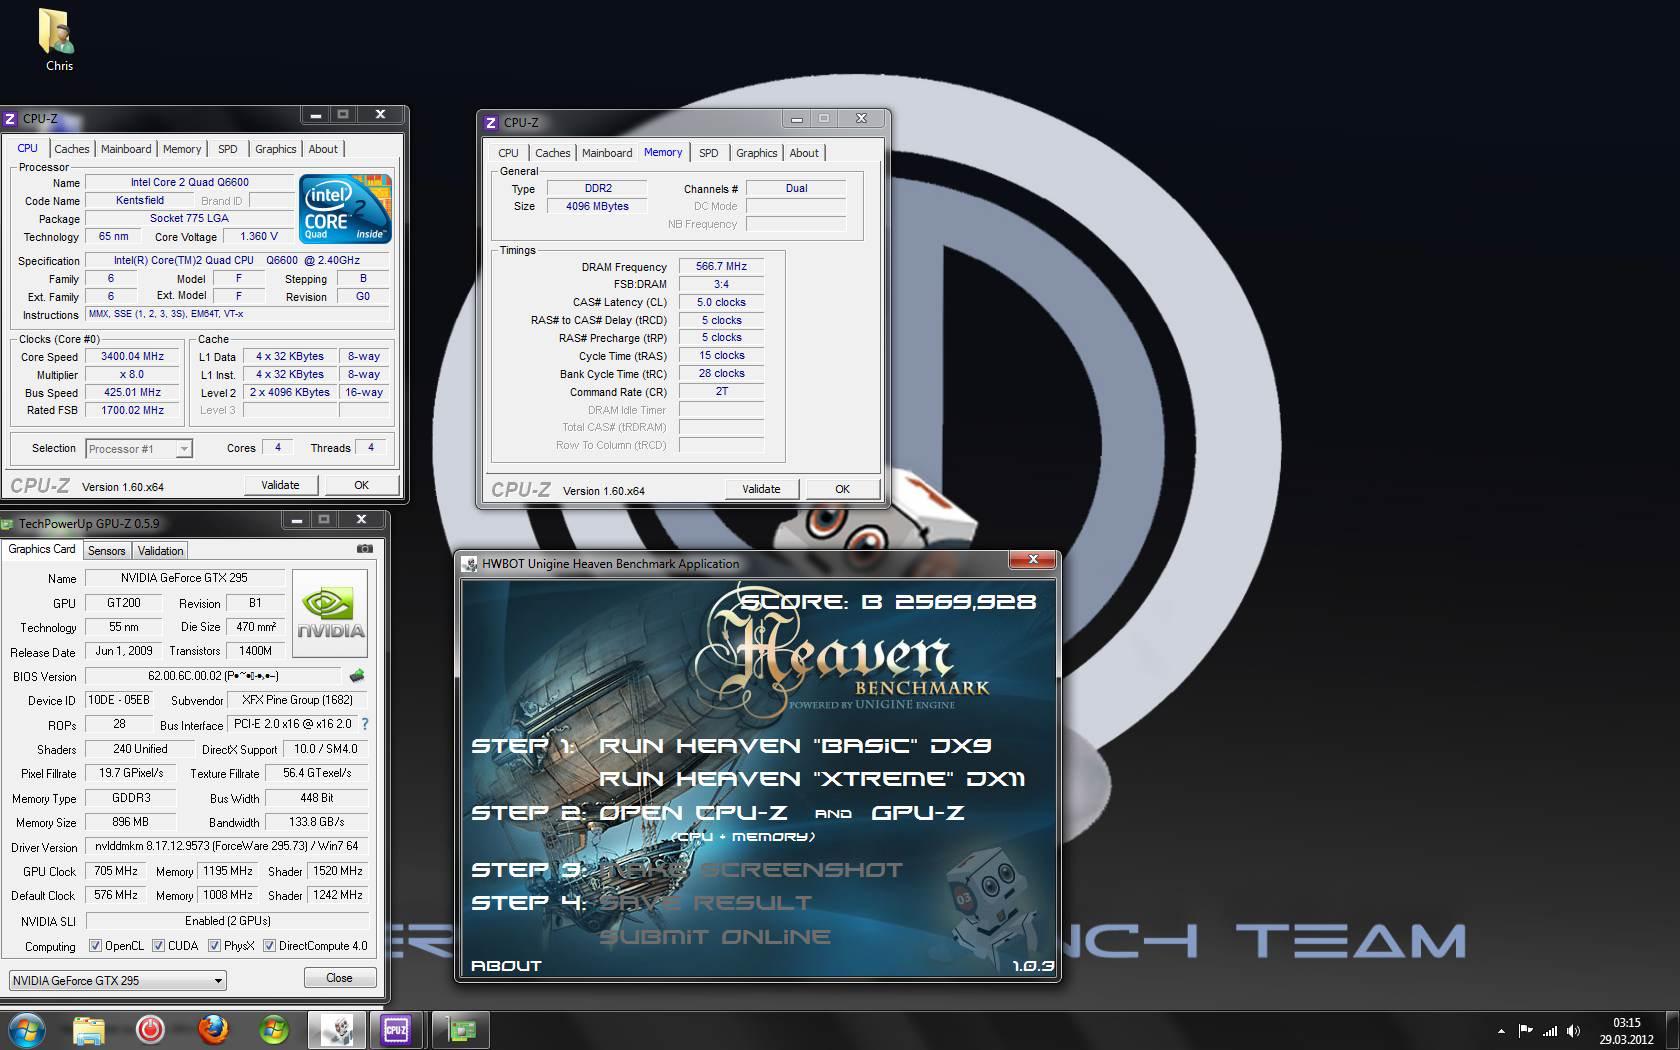Click Submit Online in Heaven app
The height and width of the screenshot is (1050, 1680).
click(x=715, y=937)
